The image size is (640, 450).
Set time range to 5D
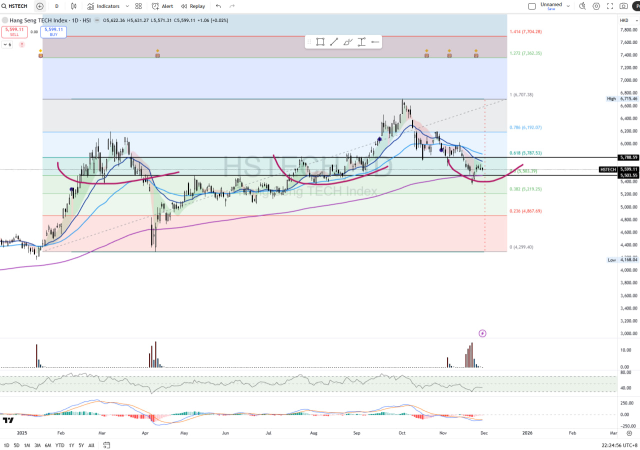pos(16,445)
